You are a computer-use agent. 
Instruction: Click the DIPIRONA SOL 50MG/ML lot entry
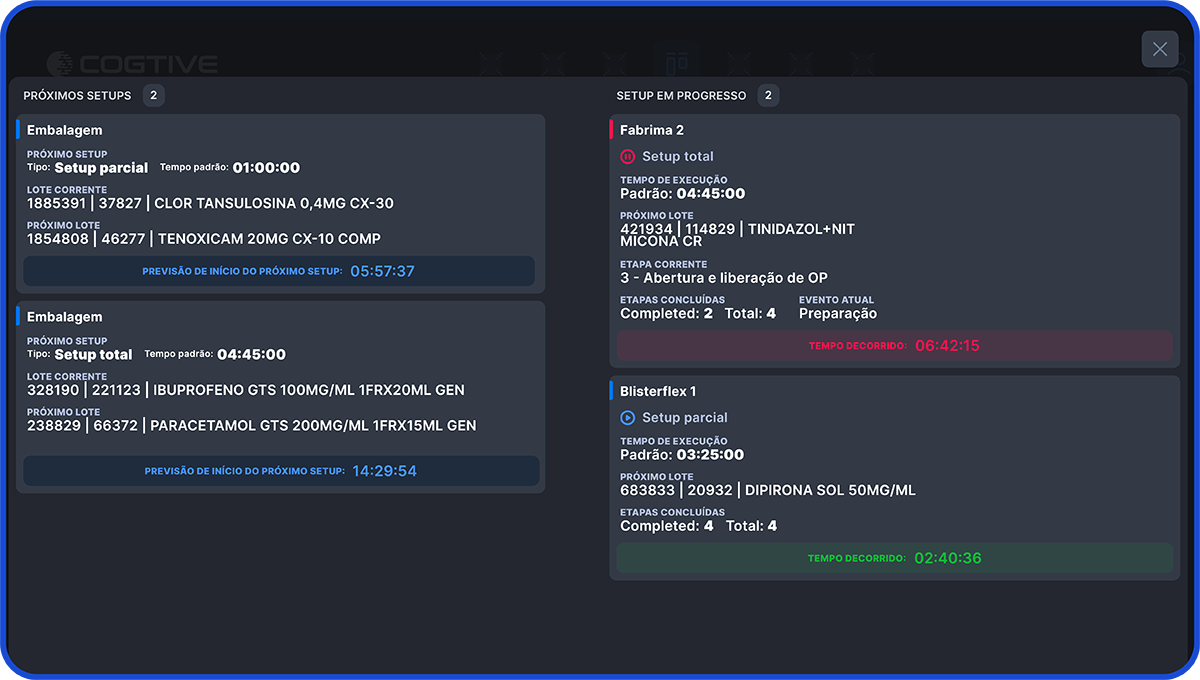(x=768, y=490)
